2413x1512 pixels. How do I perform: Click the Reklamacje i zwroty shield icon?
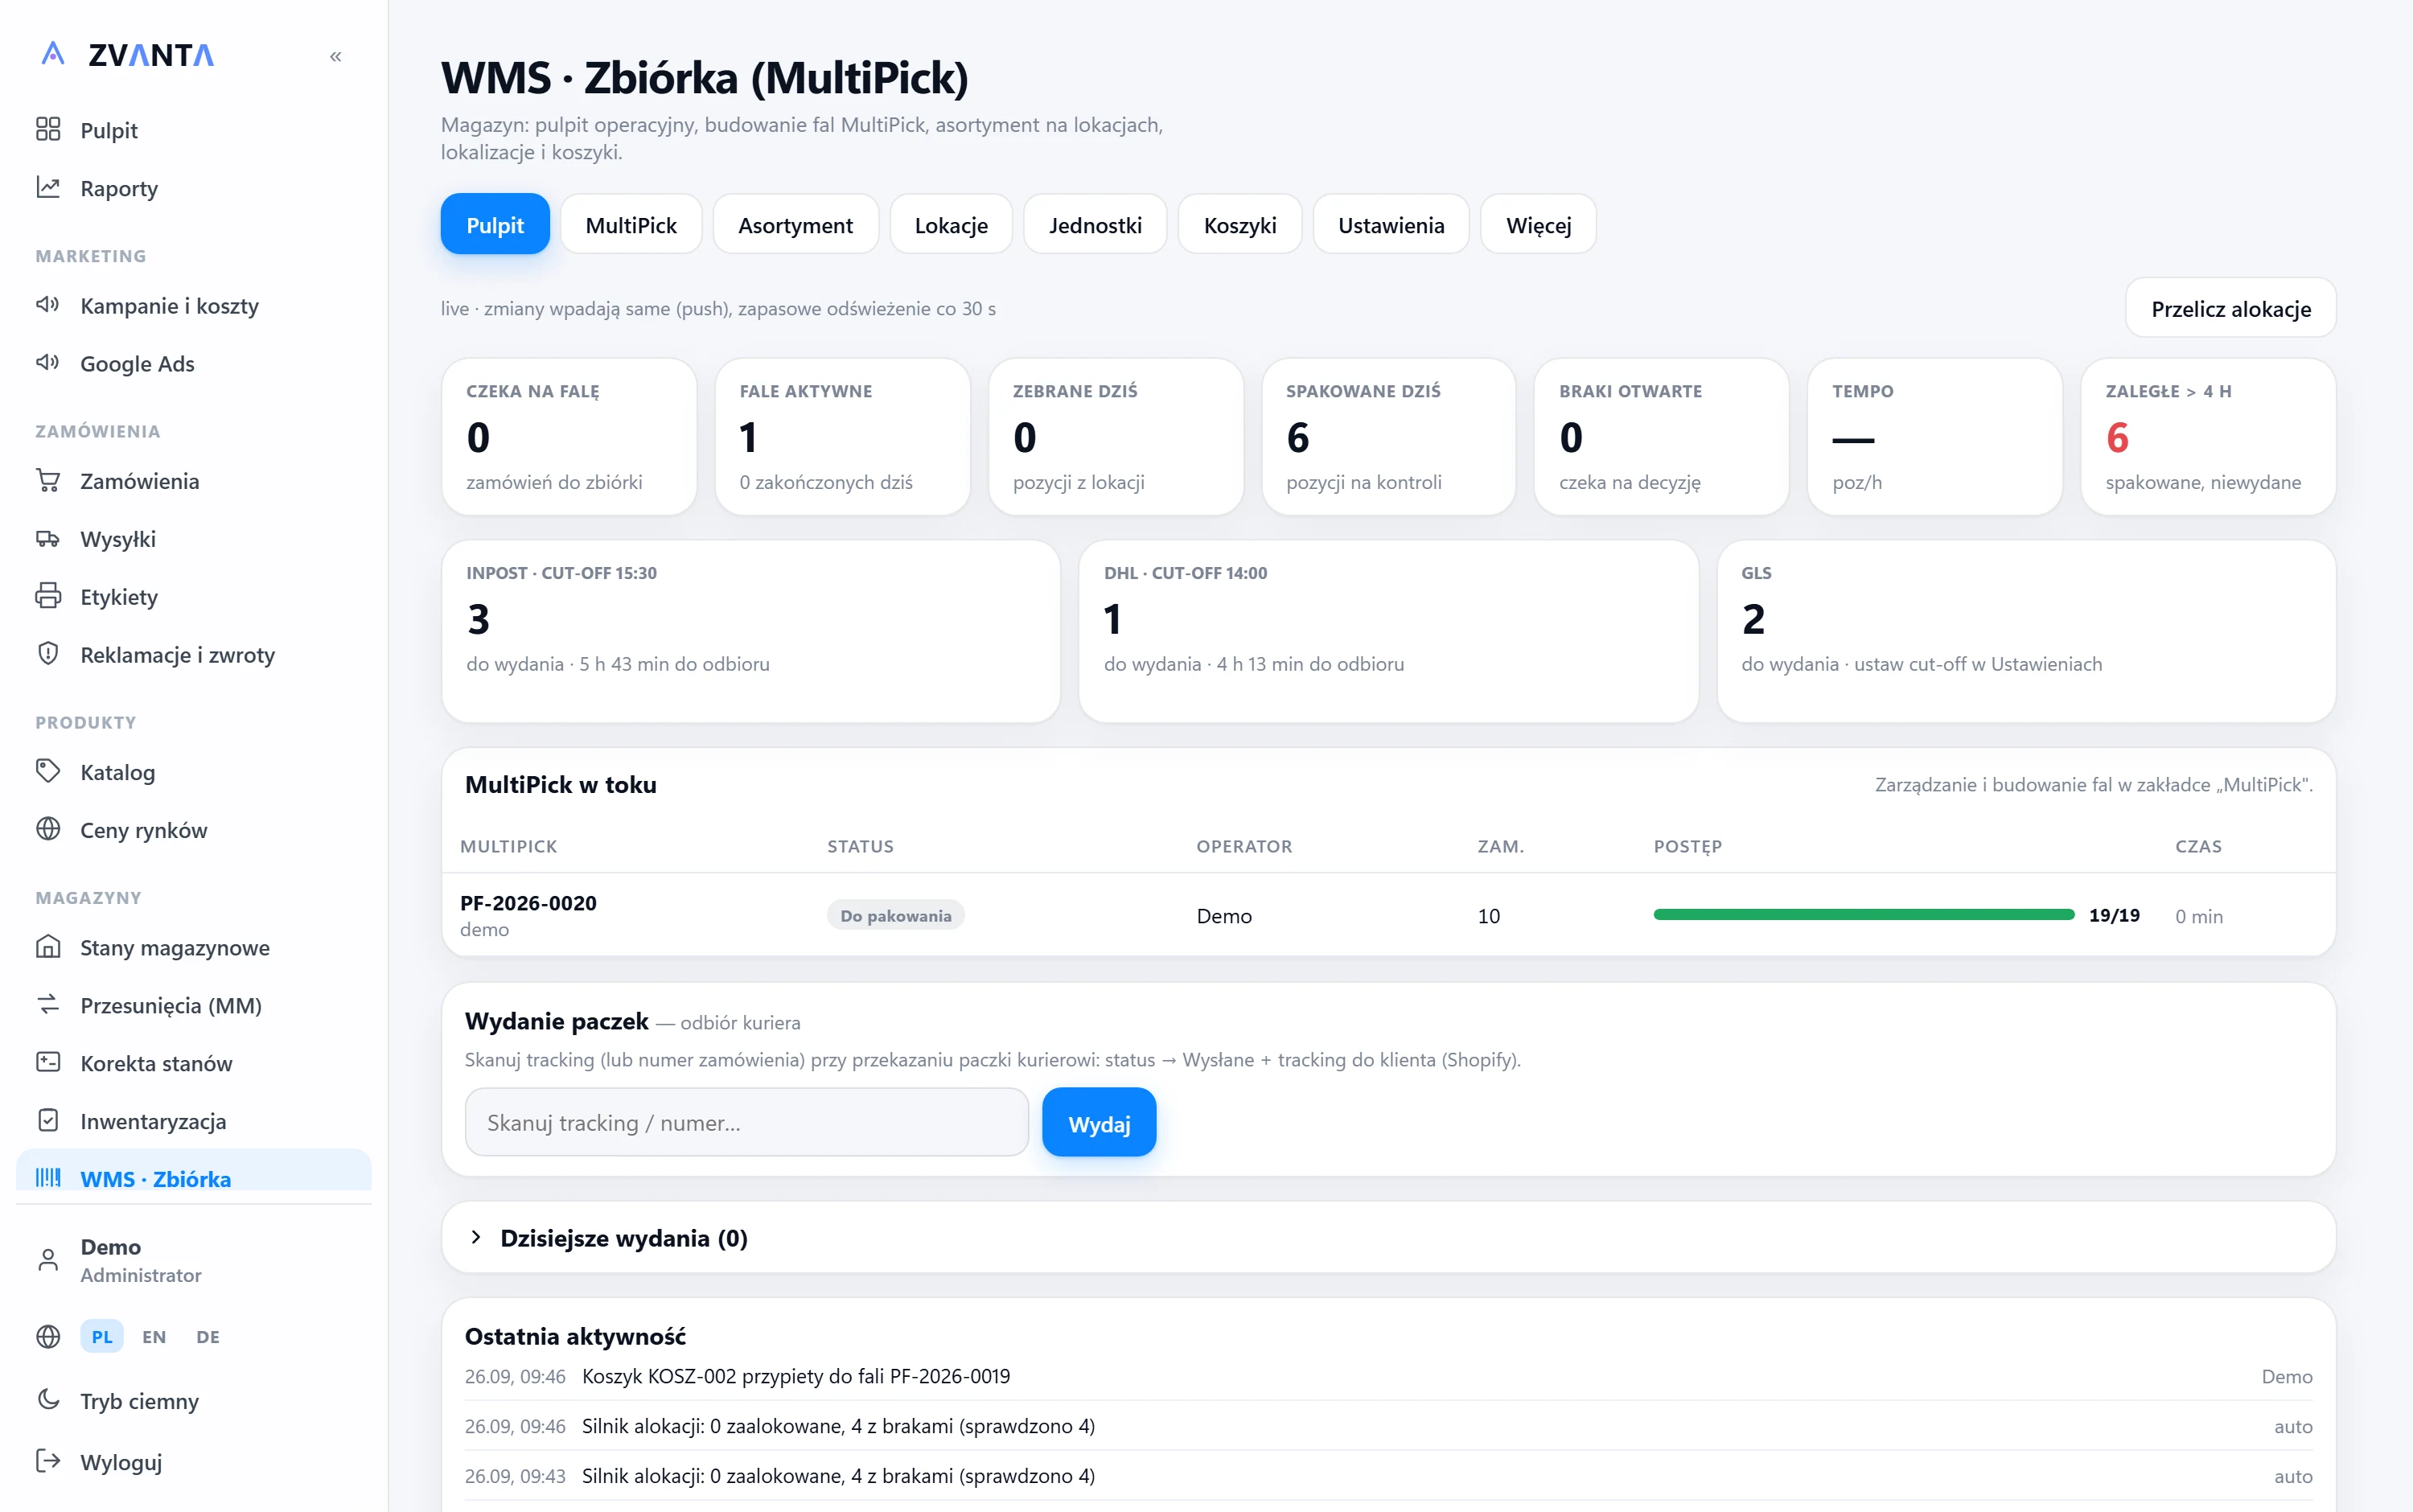click(x=48, y=654)
